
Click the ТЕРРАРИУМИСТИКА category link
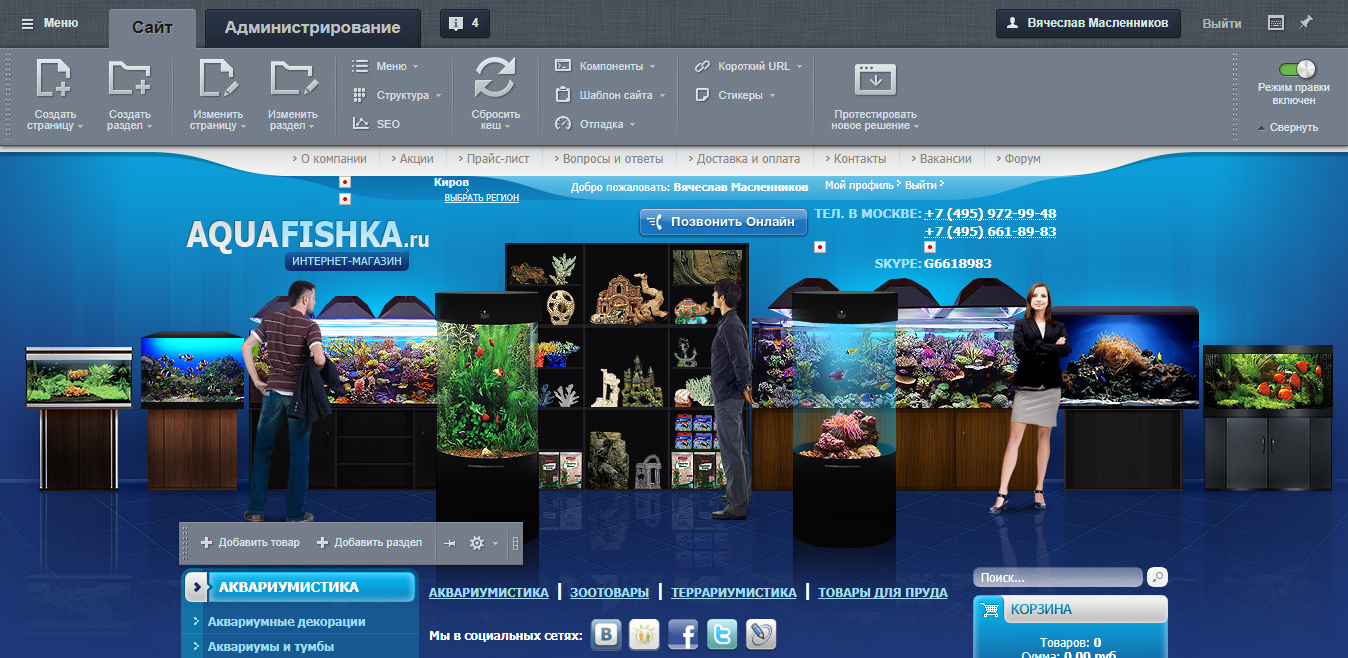(734, 592)
